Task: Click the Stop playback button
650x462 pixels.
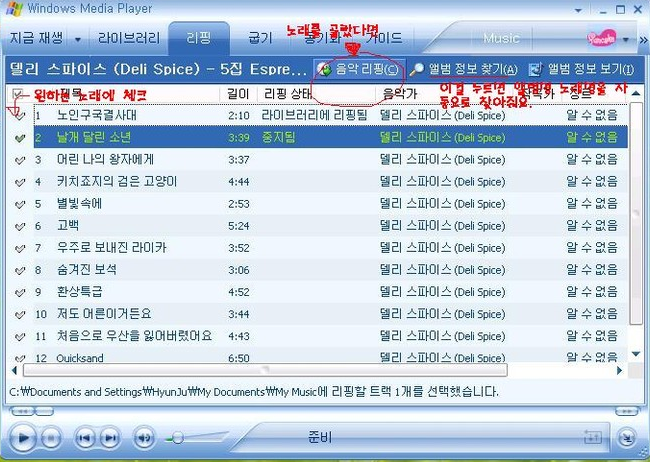Action: click(51, 438)
